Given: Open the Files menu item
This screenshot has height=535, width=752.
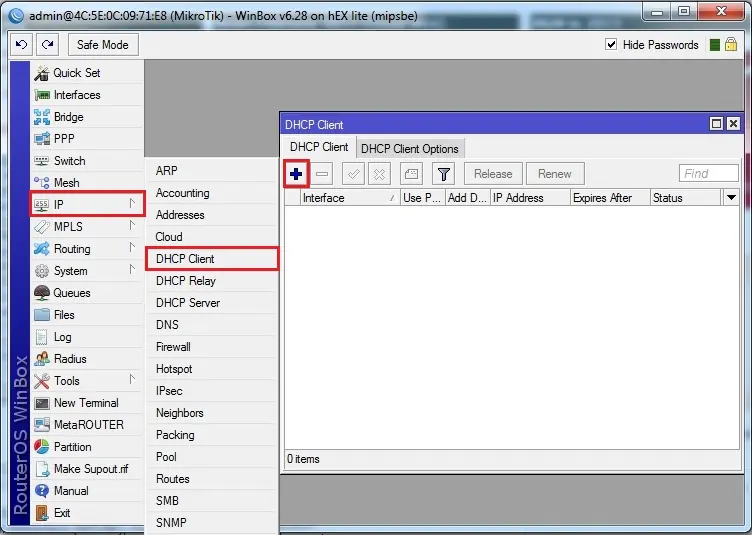Looking at the screenshot, I should pos(88,315).
